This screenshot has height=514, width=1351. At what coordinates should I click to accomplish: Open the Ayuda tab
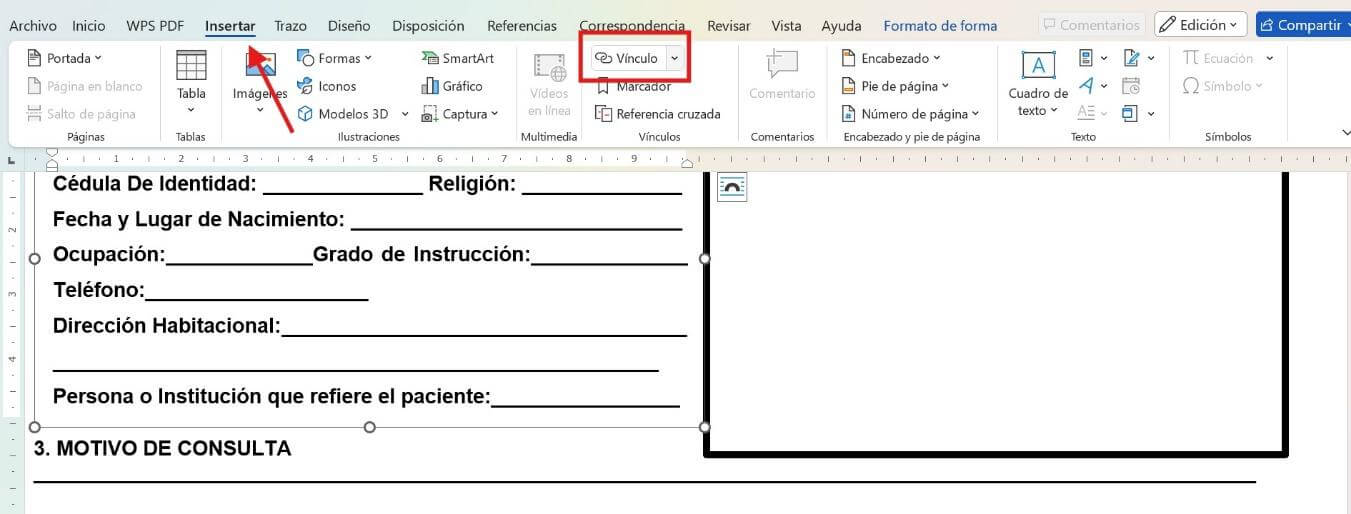click(x=842, y=26)
